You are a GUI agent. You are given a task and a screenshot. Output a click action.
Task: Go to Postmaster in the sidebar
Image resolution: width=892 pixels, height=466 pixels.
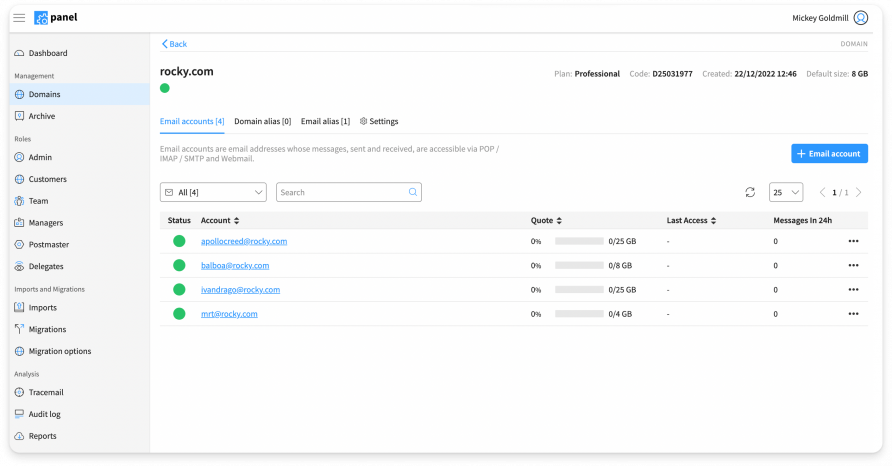[48, 244]
